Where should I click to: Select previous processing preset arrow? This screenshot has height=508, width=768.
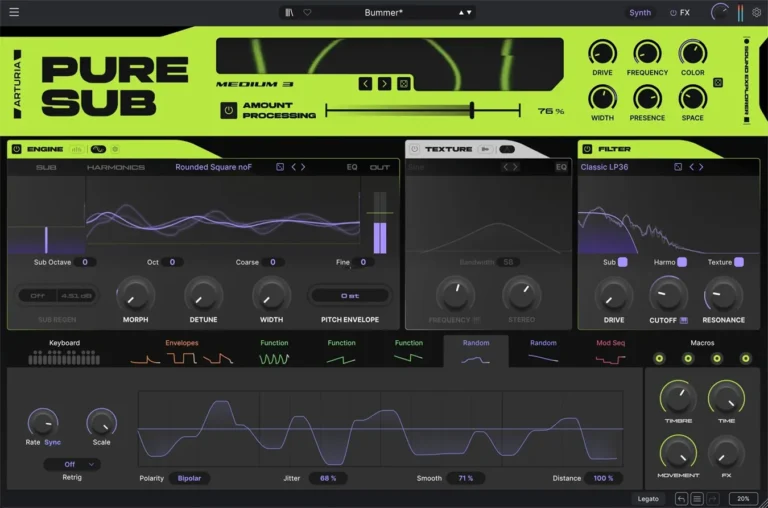[365, 84]
